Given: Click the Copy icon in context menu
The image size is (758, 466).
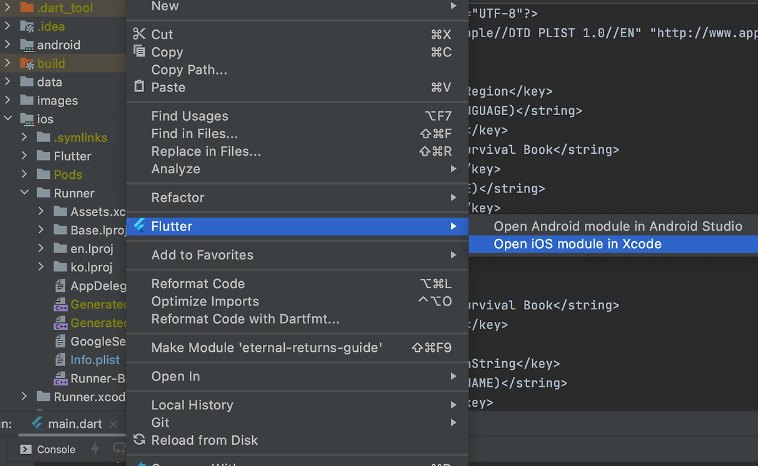Looking at the screenshot, I should (x=139, y=52).
